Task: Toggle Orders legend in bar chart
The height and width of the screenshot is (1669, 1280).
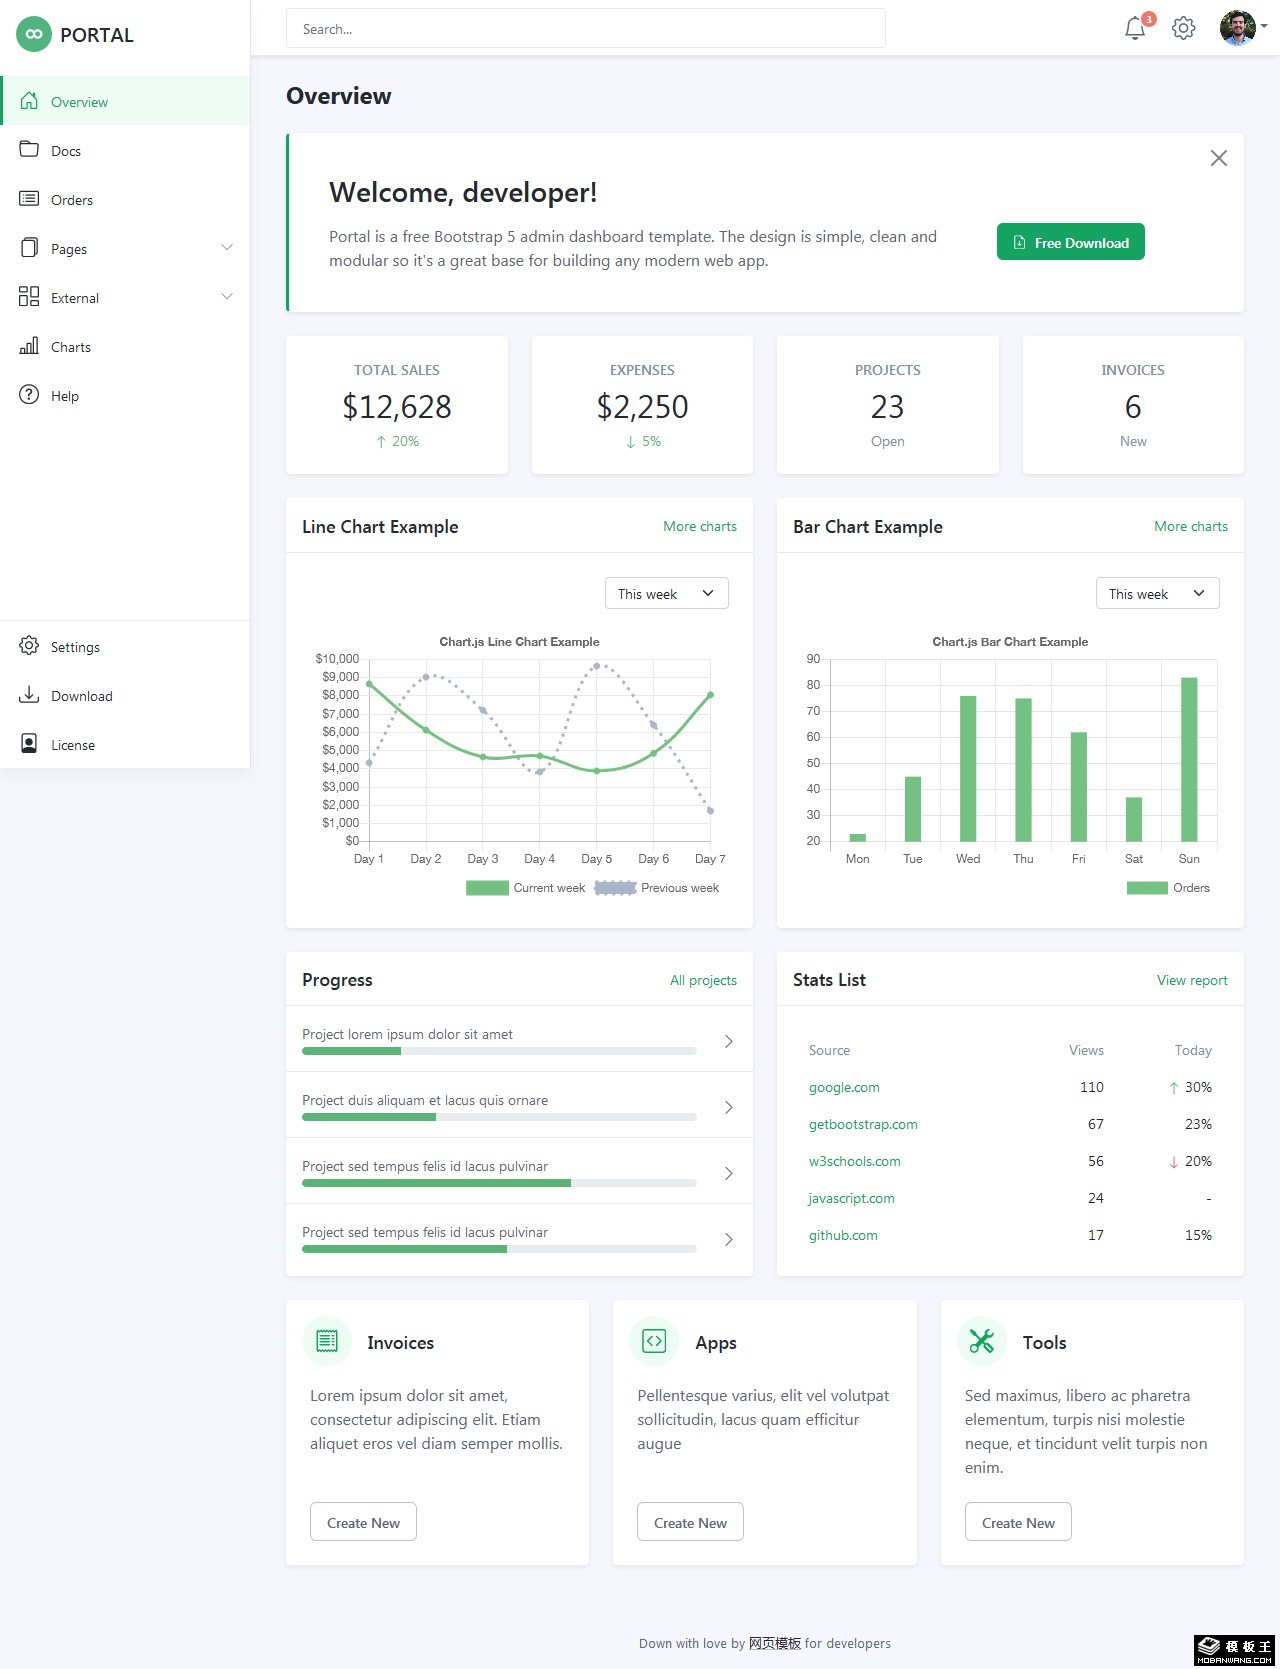Action: 1168,888
